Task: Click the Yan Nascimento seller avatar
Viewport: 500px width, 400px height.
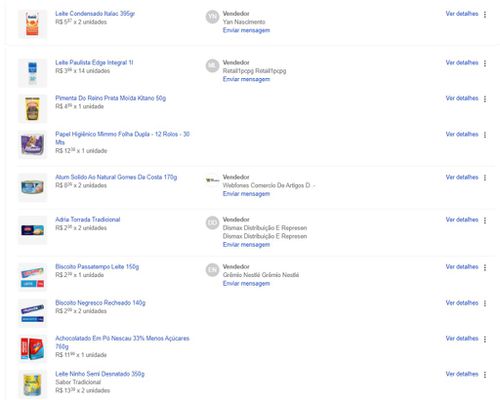Action: [x=212, y=17]
